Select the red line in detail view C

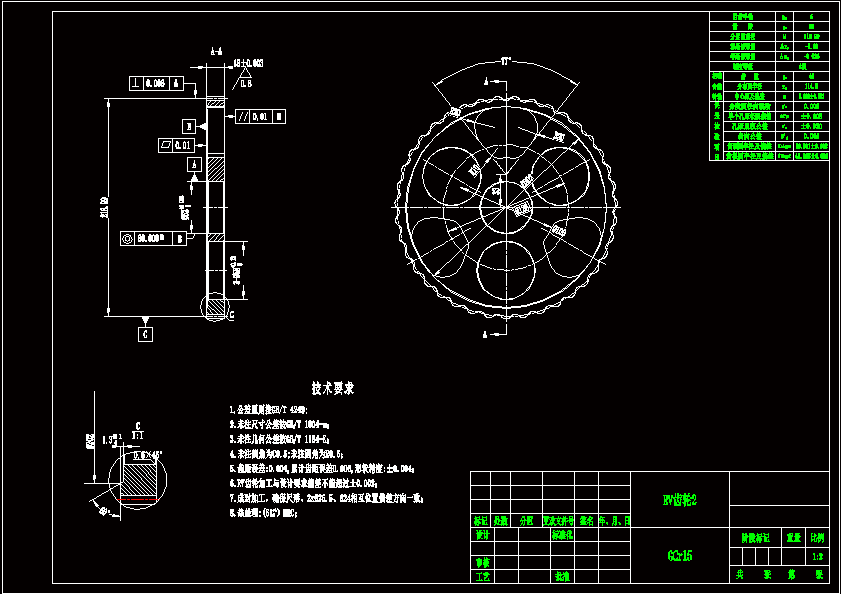pyautogui.click(x=138, y=500)
